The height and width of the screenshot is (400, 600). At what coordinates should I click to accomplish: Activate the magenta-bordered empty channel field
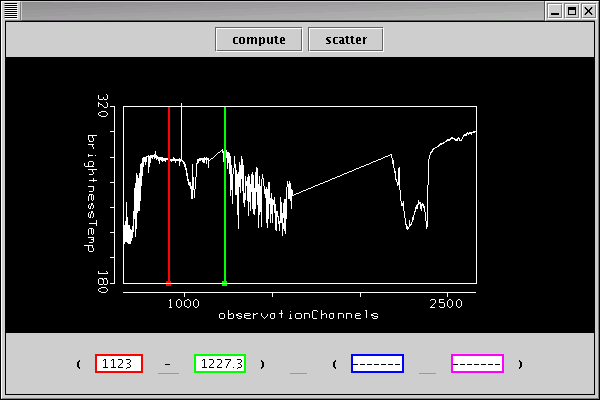[x=478, y=363]
